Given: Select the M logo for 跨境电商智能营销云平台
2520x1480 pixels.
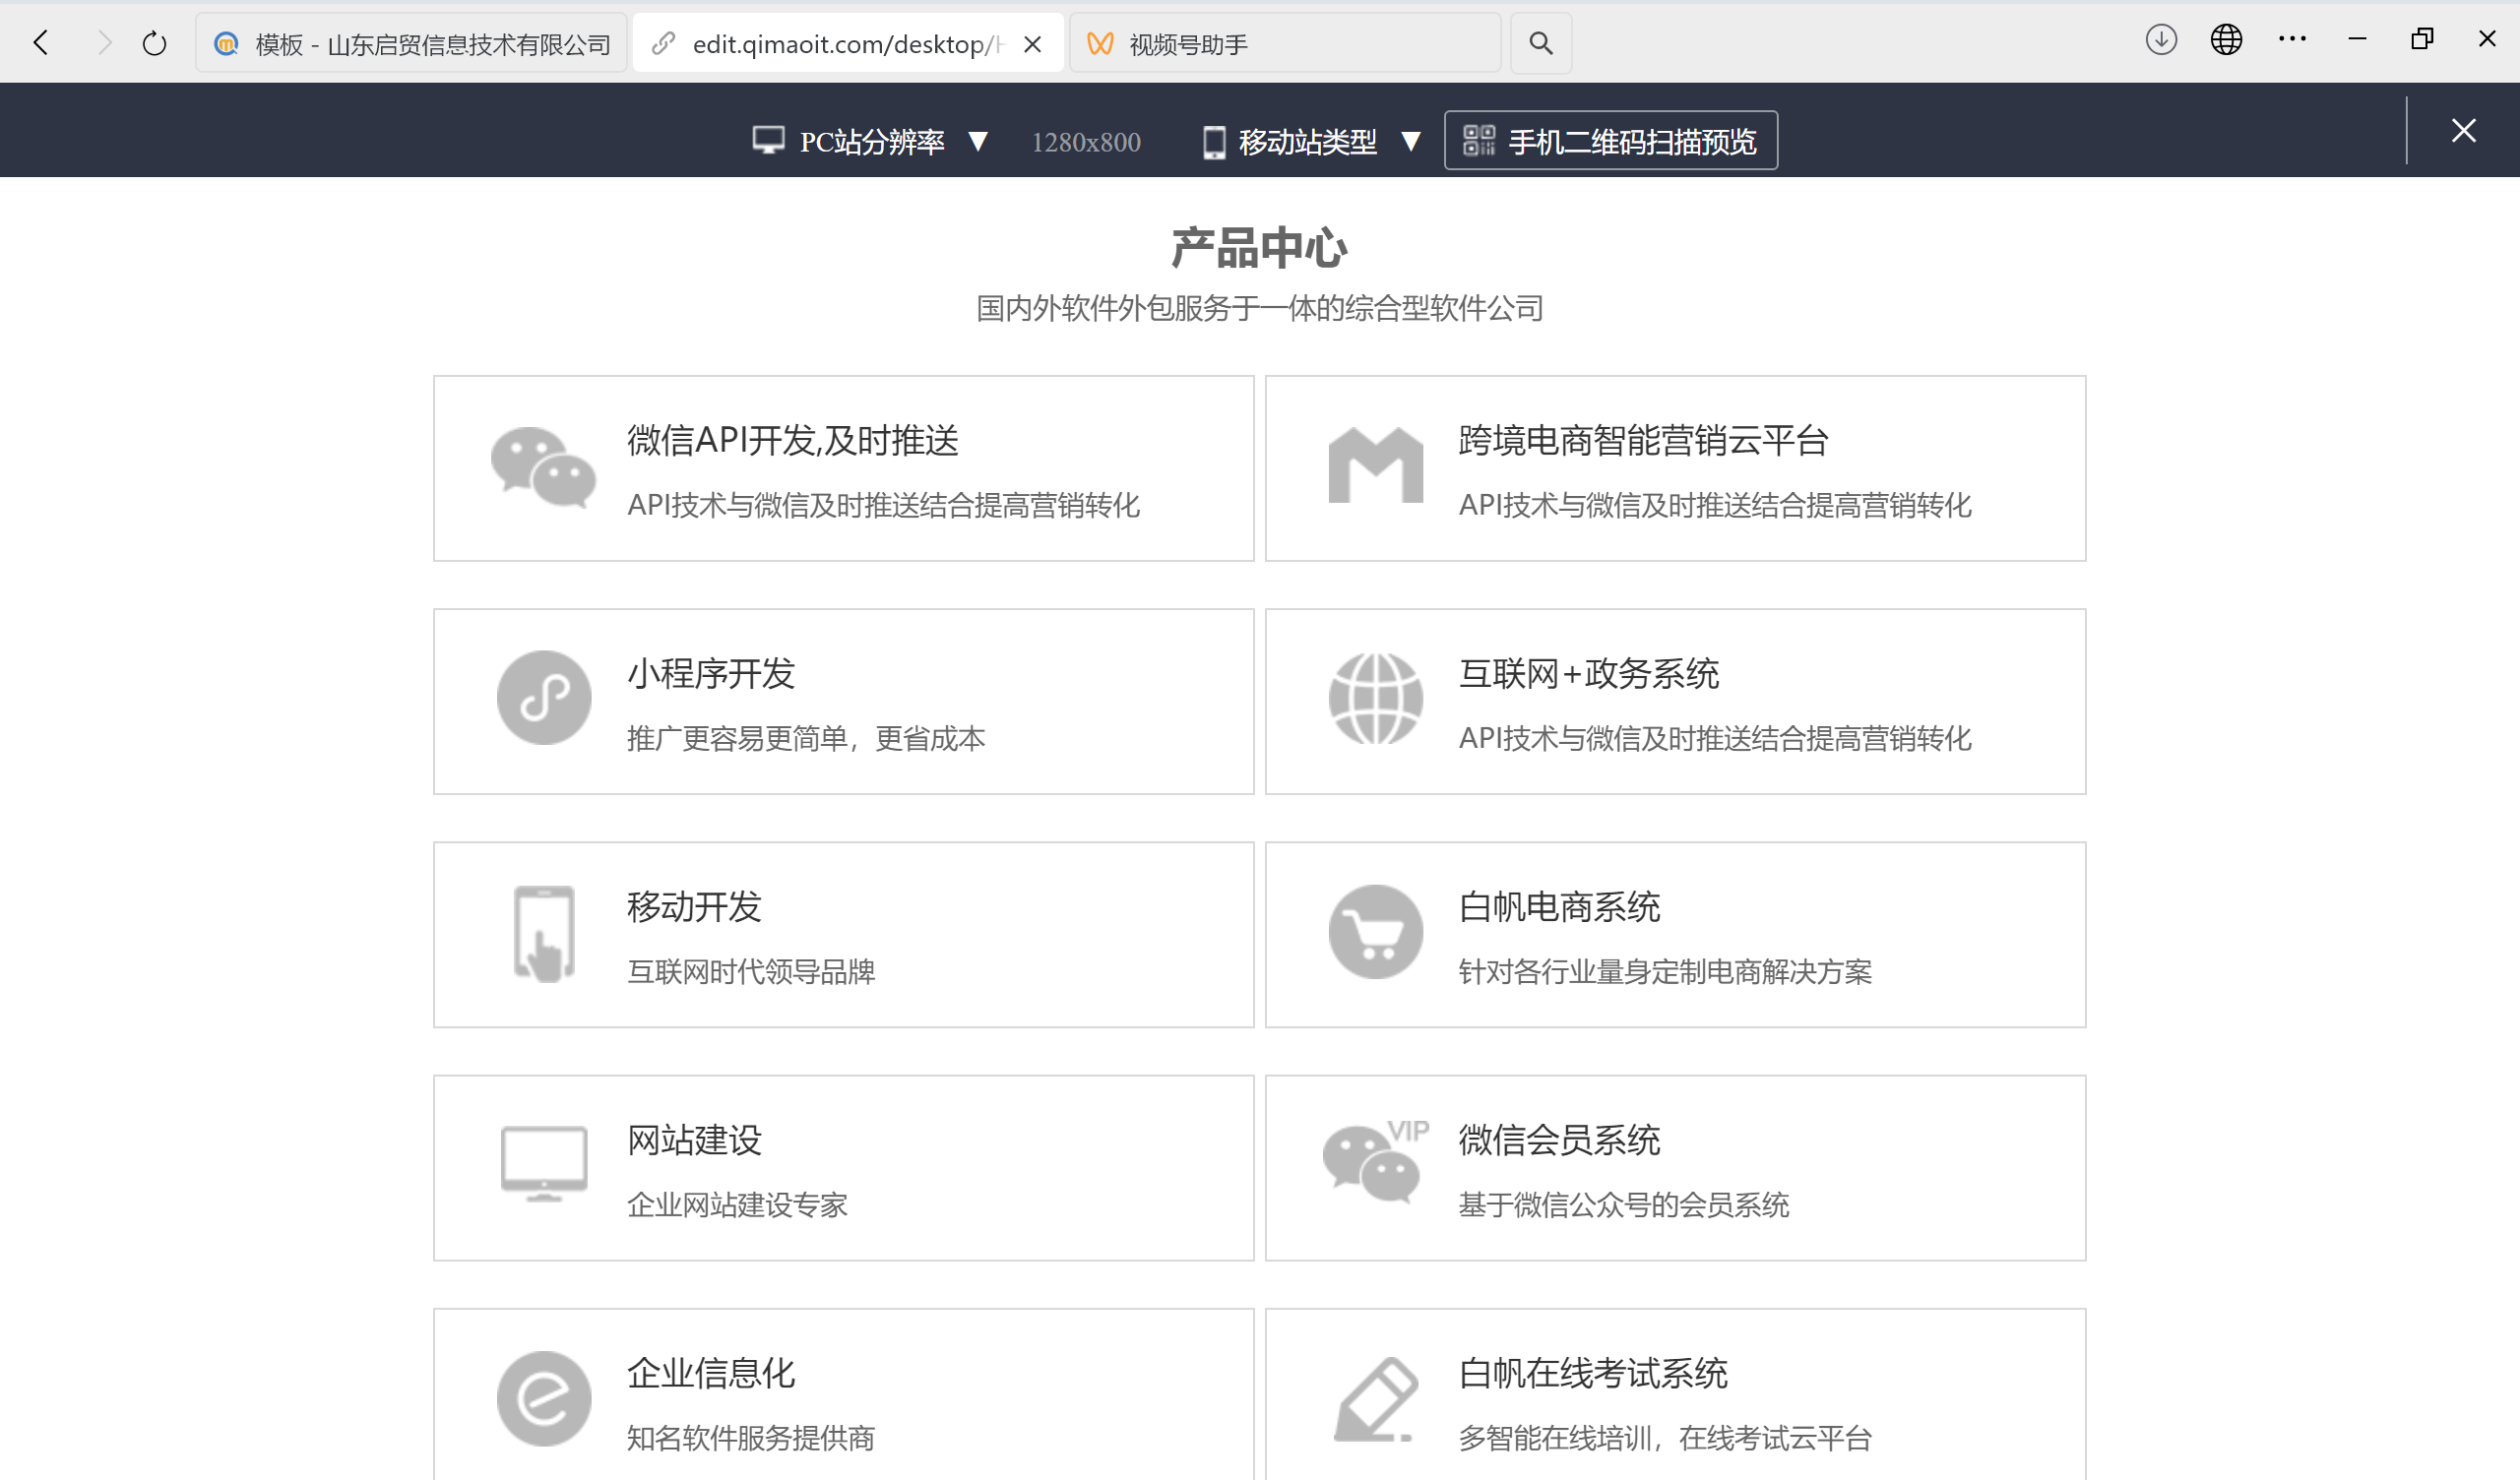Looking at the screenshot, I should pos(1376,464).
